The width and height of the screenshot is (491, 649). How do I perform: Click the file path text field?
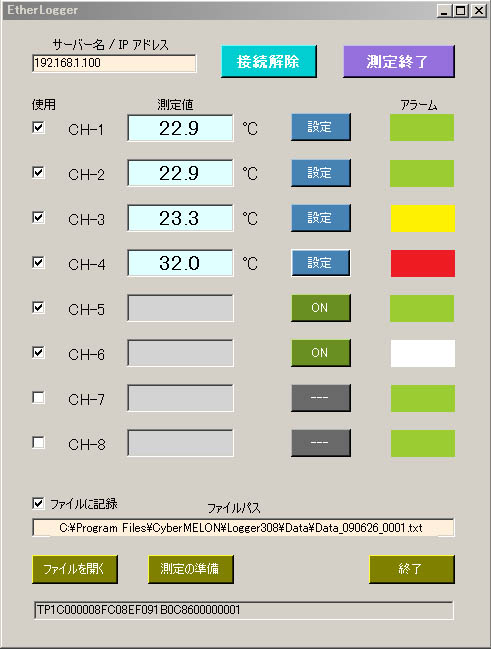click(243, 528)
